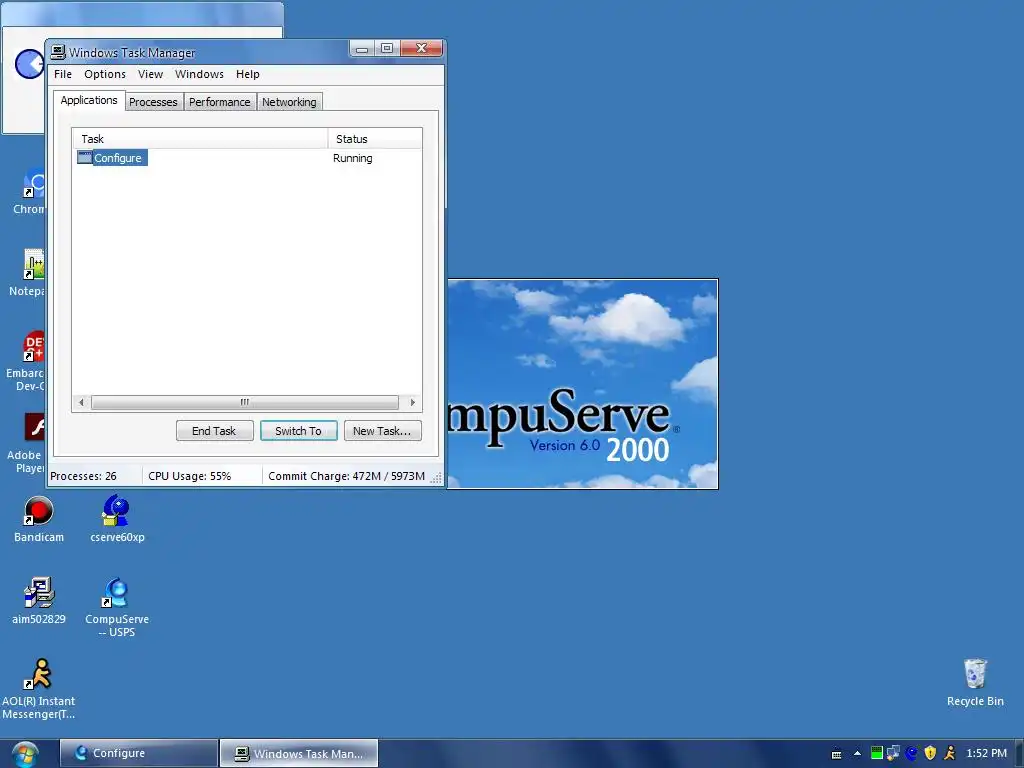Click the End Task button
This screenshot has height=768, width=1024.
pyautogui.click(x=214, y=431)
